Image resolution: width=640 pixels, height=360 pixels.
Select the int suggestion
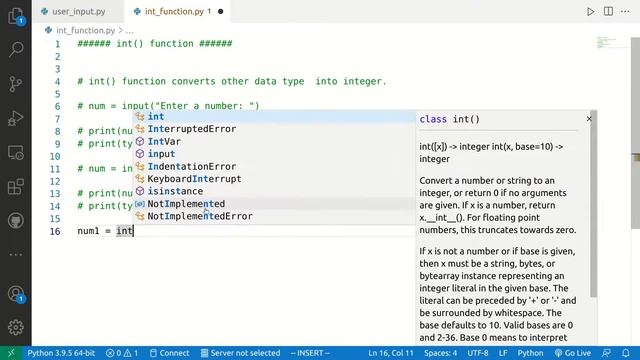274,116
